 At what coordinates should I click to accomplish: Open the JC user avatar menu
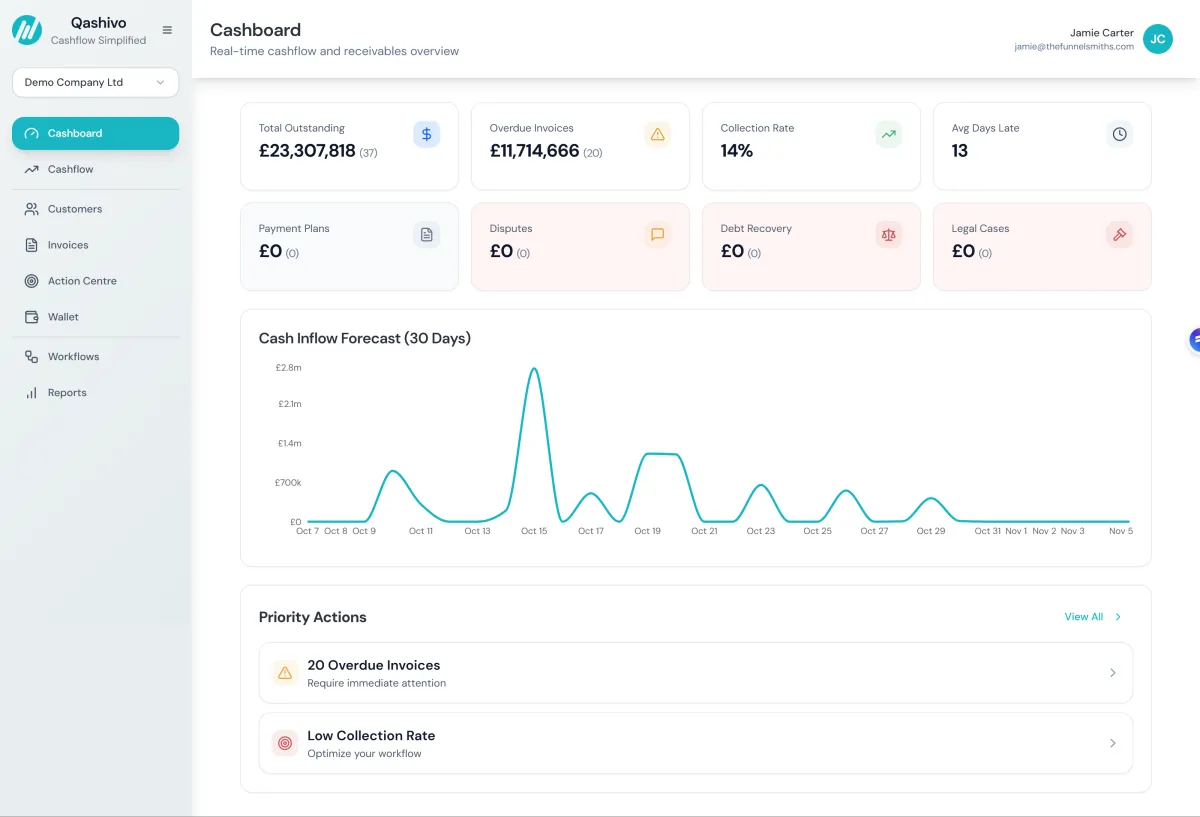[x=1157, y=39]
